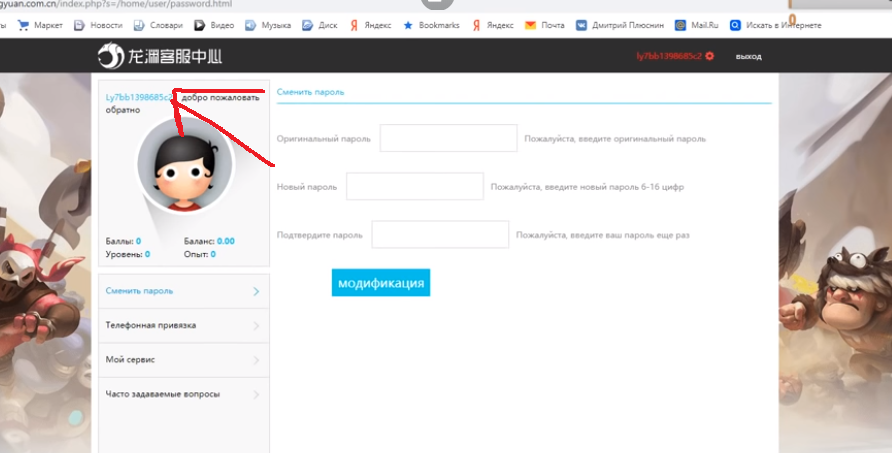Screen dimensions: 892x453
Task: Click the Баллы value 0
Action: pos(138,241)
